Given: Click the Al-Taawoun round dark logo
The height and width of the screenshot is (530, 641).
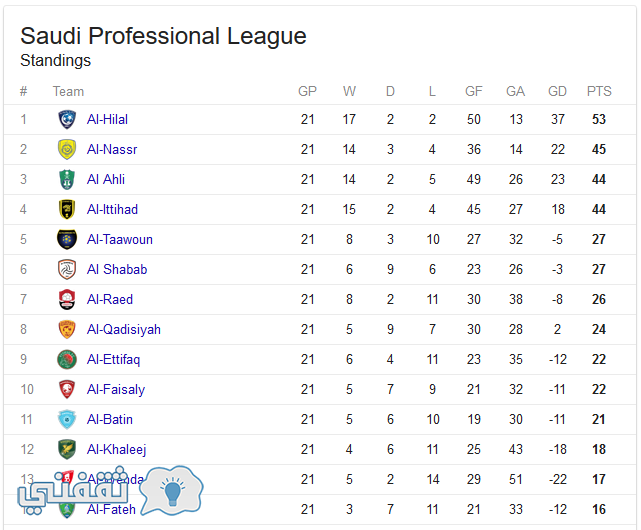Looking at the screenshot, I should [67, 239].
